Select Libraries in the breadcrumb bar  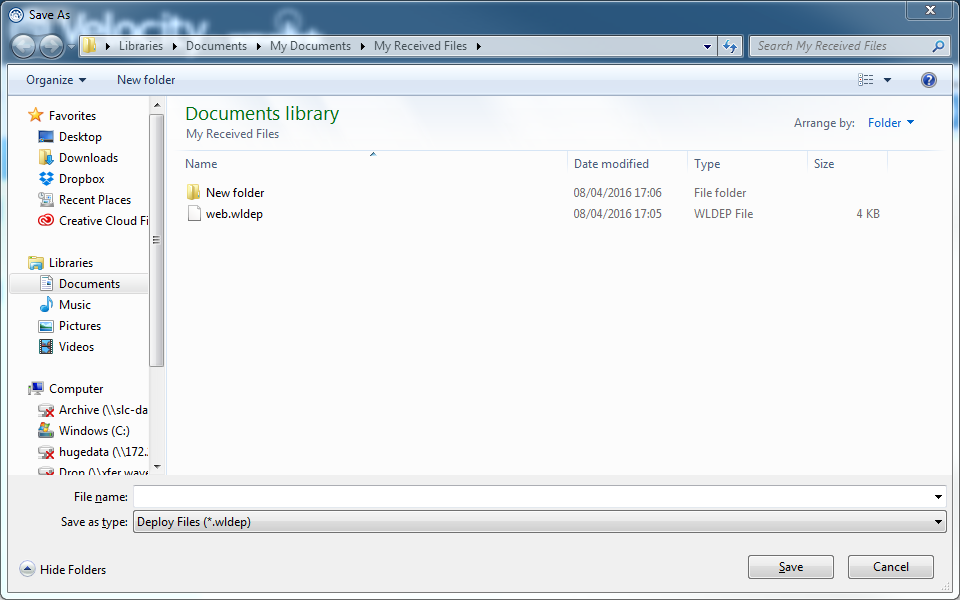tap(140, 45)
